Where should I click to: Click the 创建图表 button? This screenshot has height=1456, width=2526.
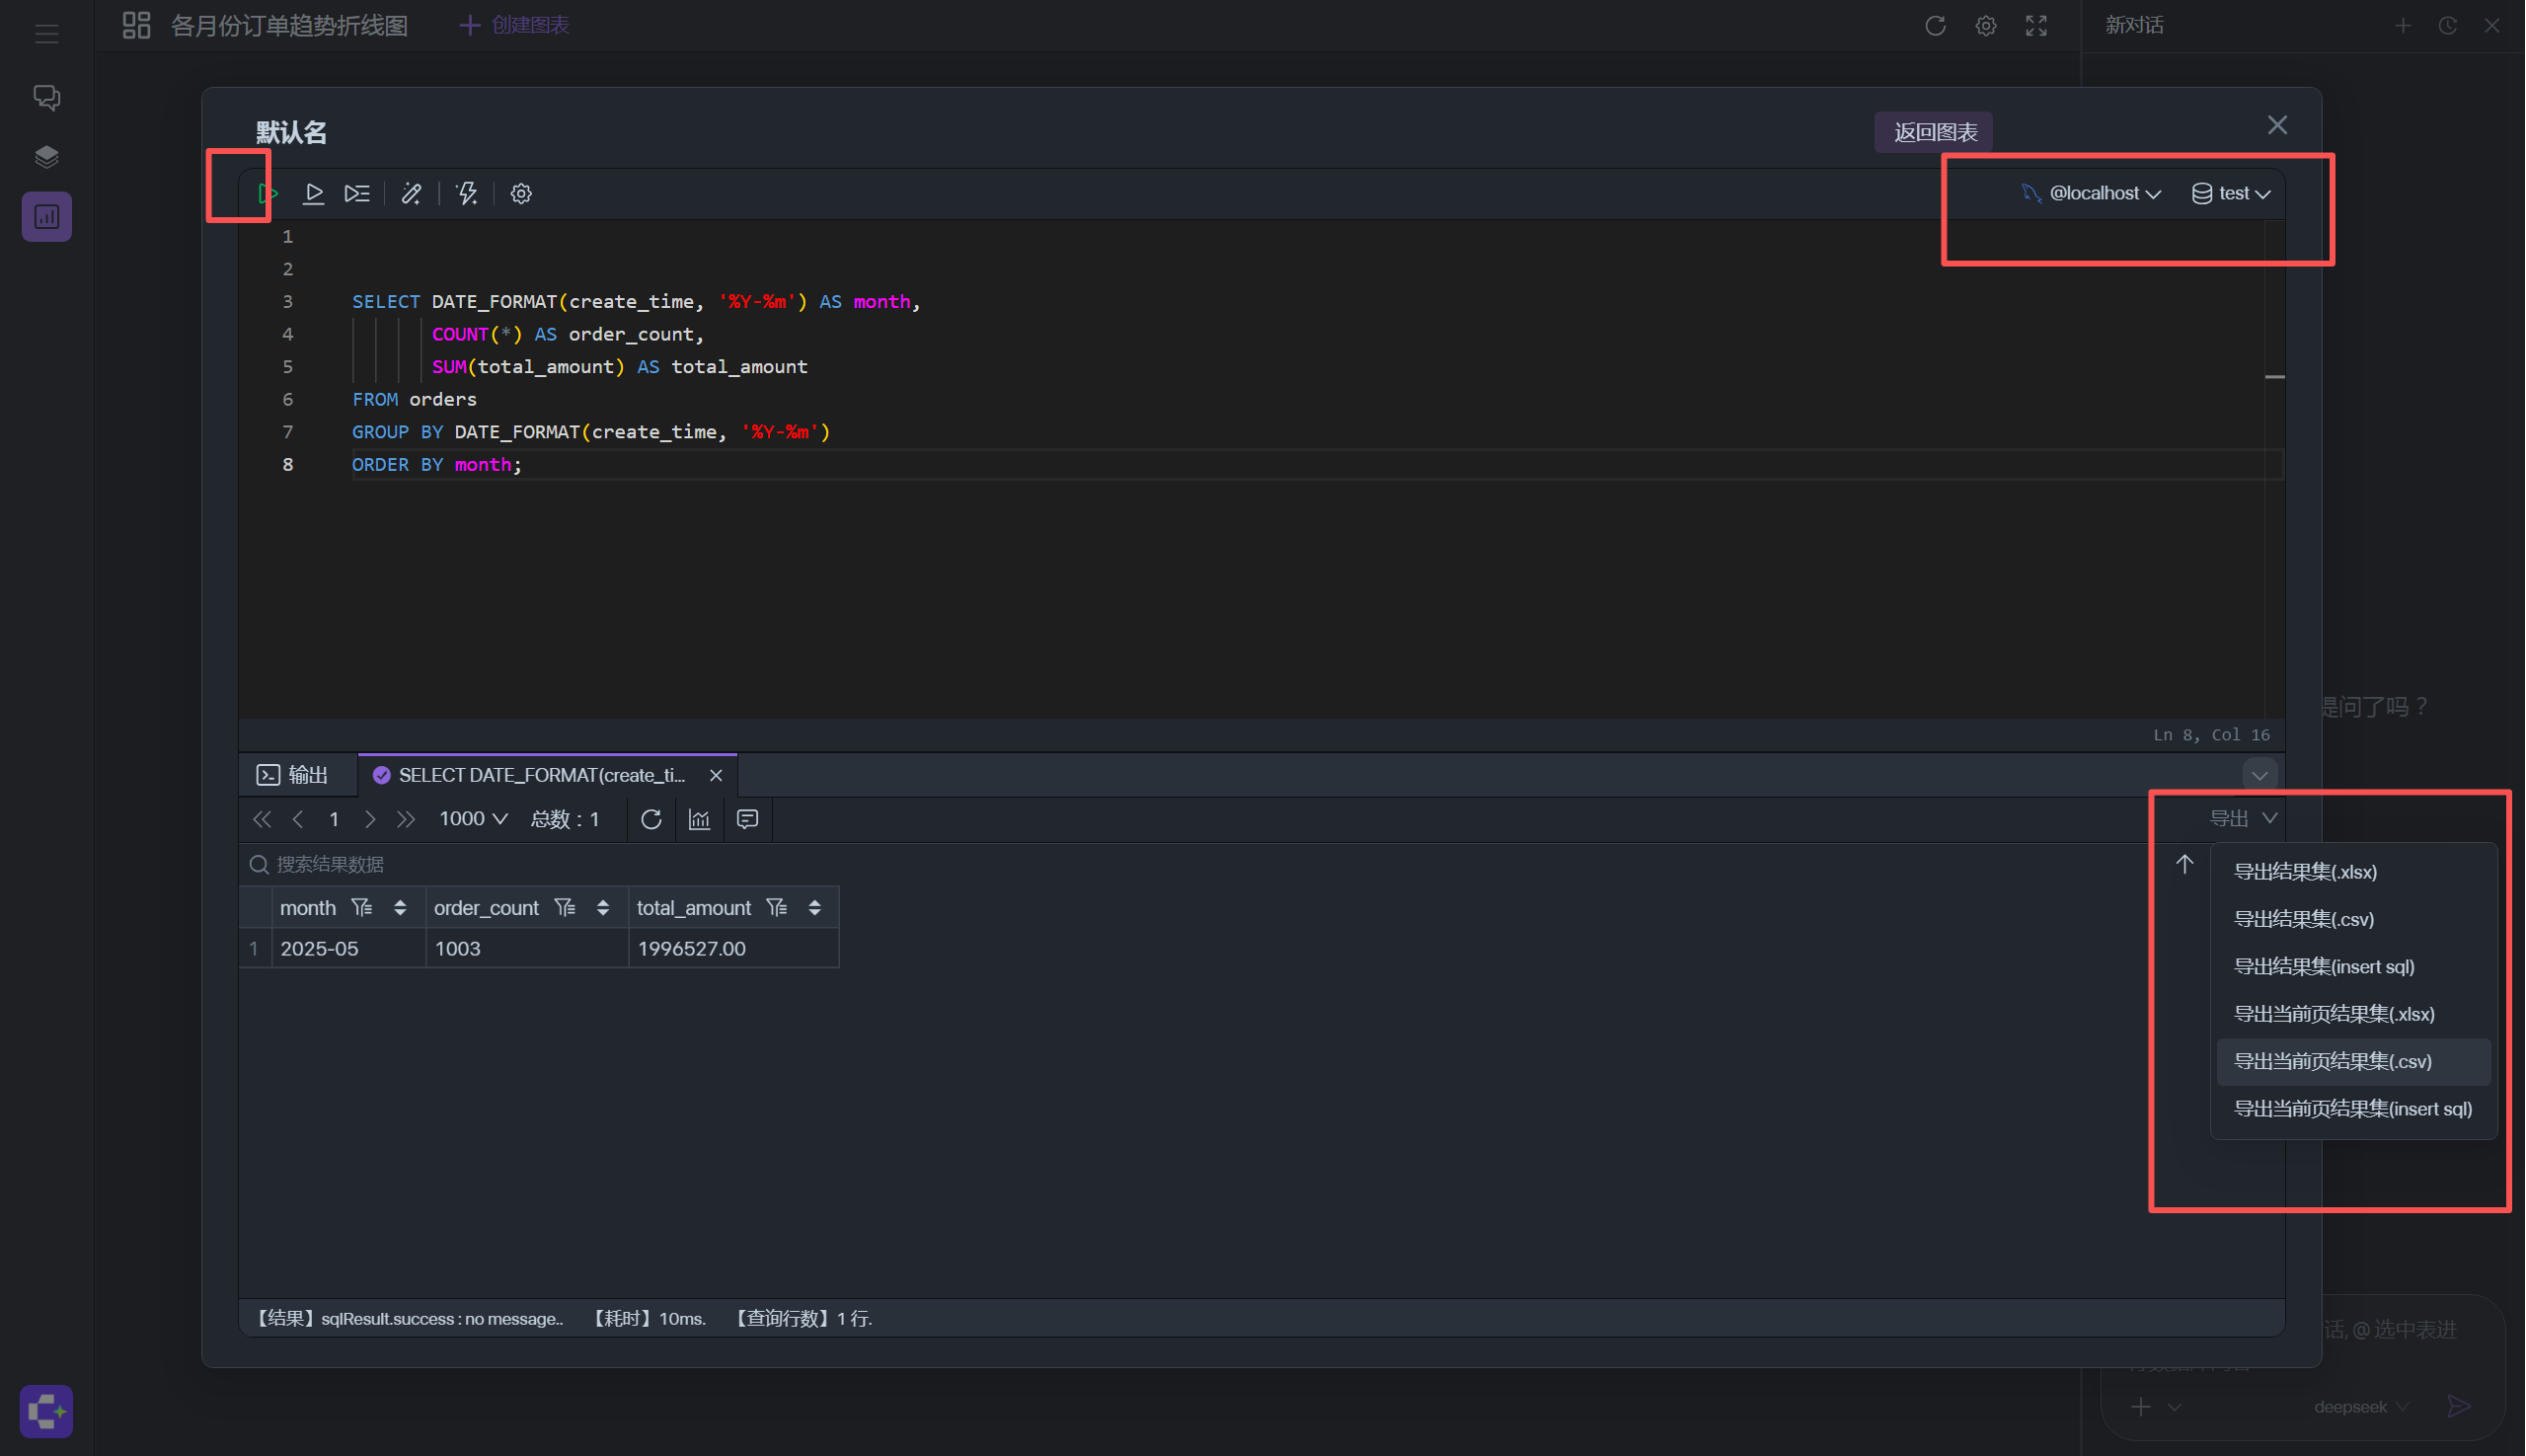pos(515,25)
